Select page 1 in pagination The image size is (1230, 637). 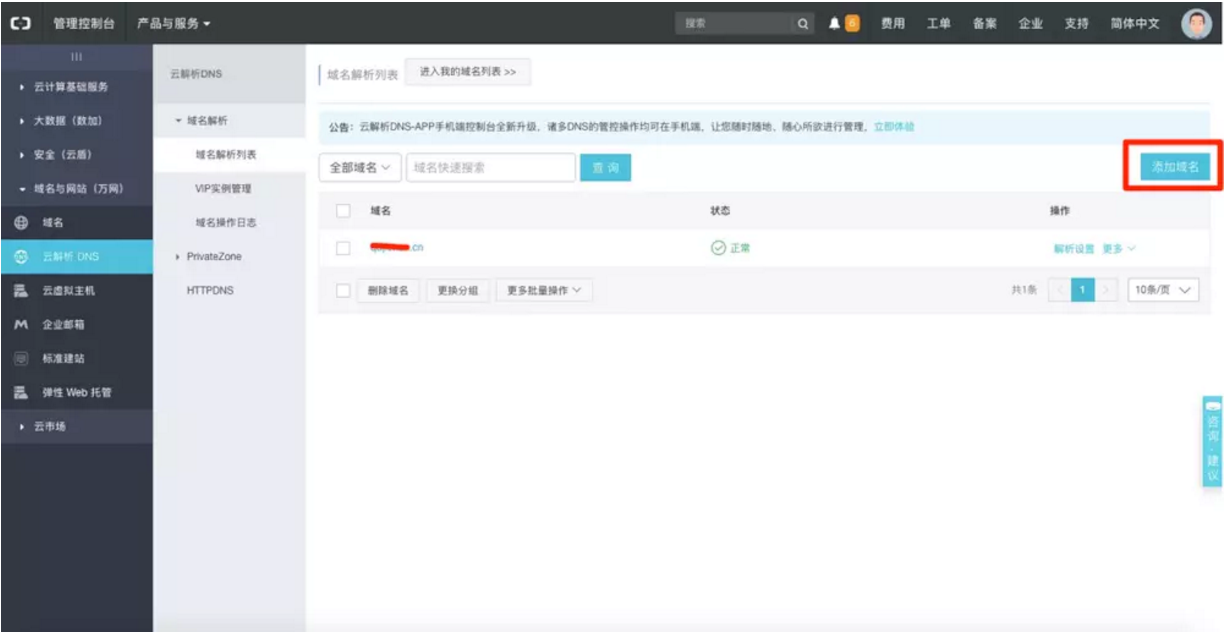click(1082, 290)
